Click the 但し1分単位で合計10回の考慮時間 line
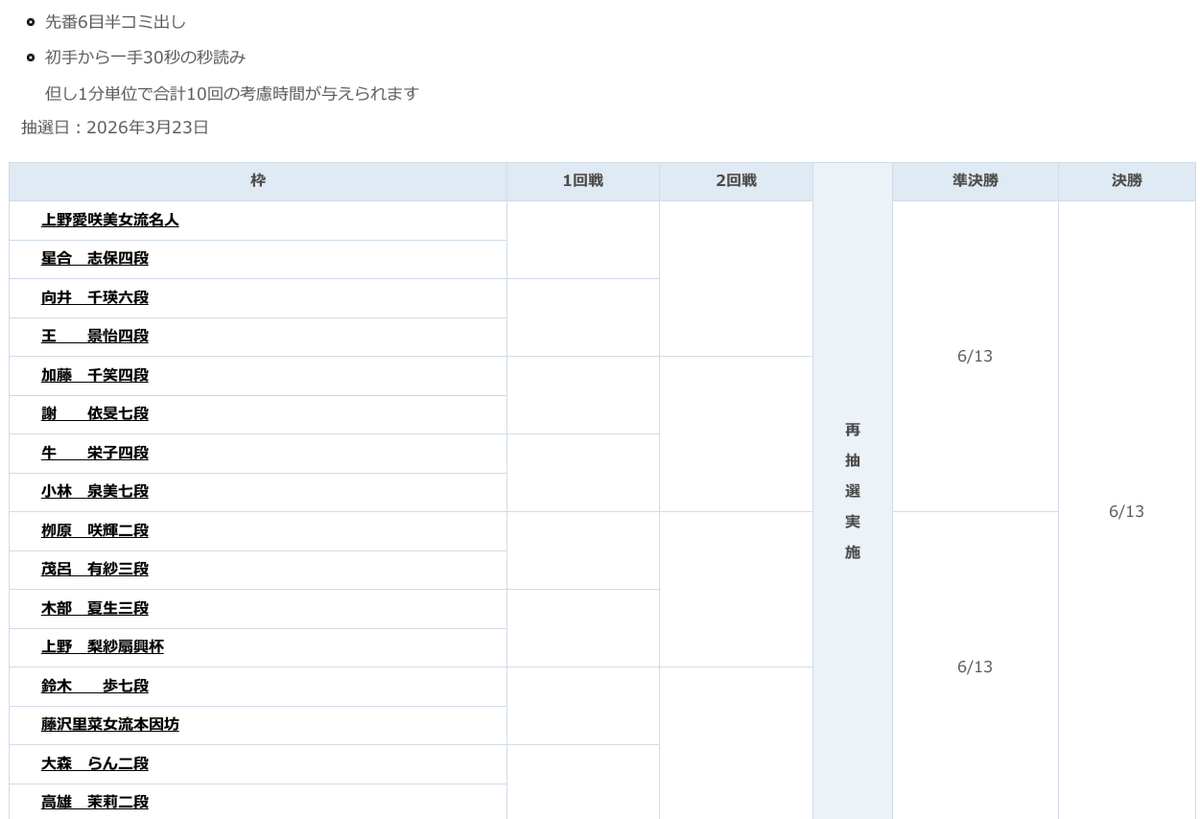The image size is (1200, 819). coord(232,94)
